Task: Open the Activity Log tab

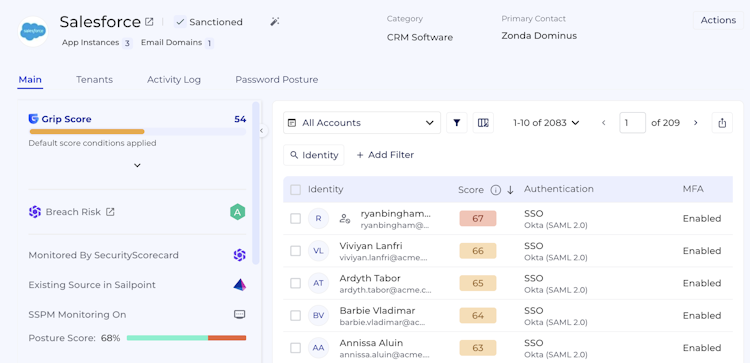Action: point(174,80)
